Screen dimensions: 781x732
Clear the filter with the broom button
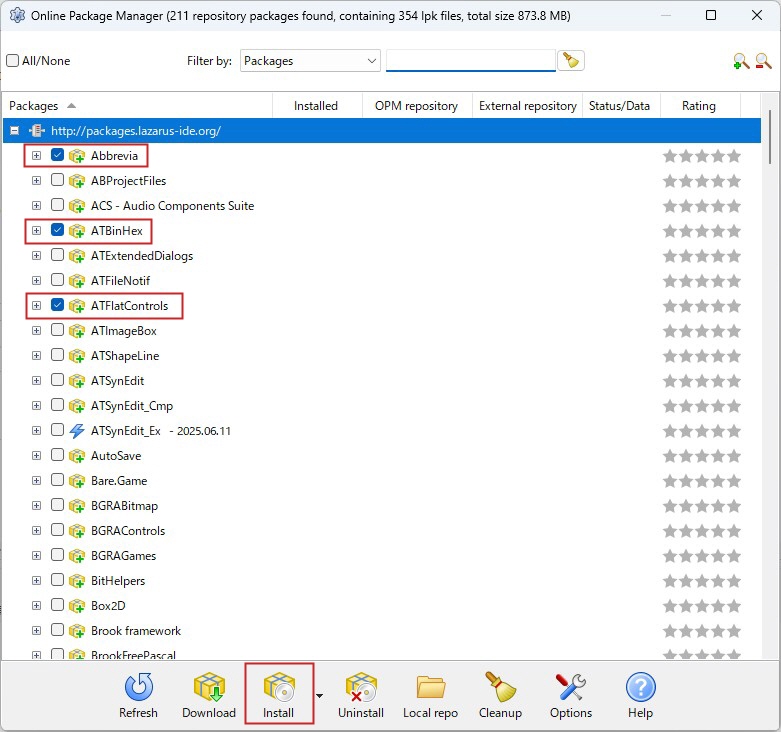click(571, 61)
